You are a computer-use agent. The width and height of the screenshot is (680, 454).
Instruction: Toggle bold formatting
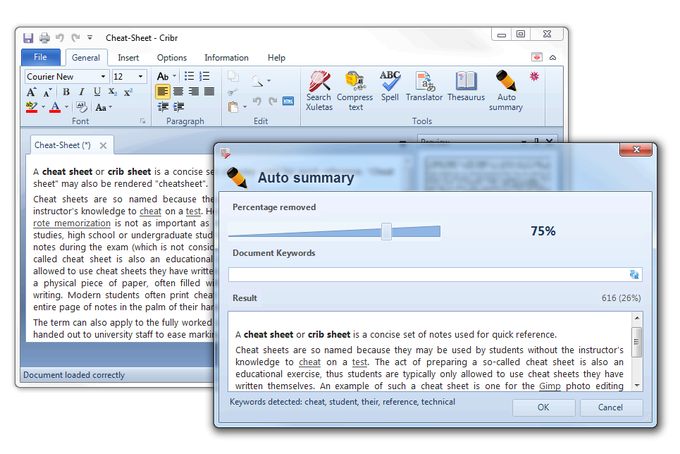(66, 92)
